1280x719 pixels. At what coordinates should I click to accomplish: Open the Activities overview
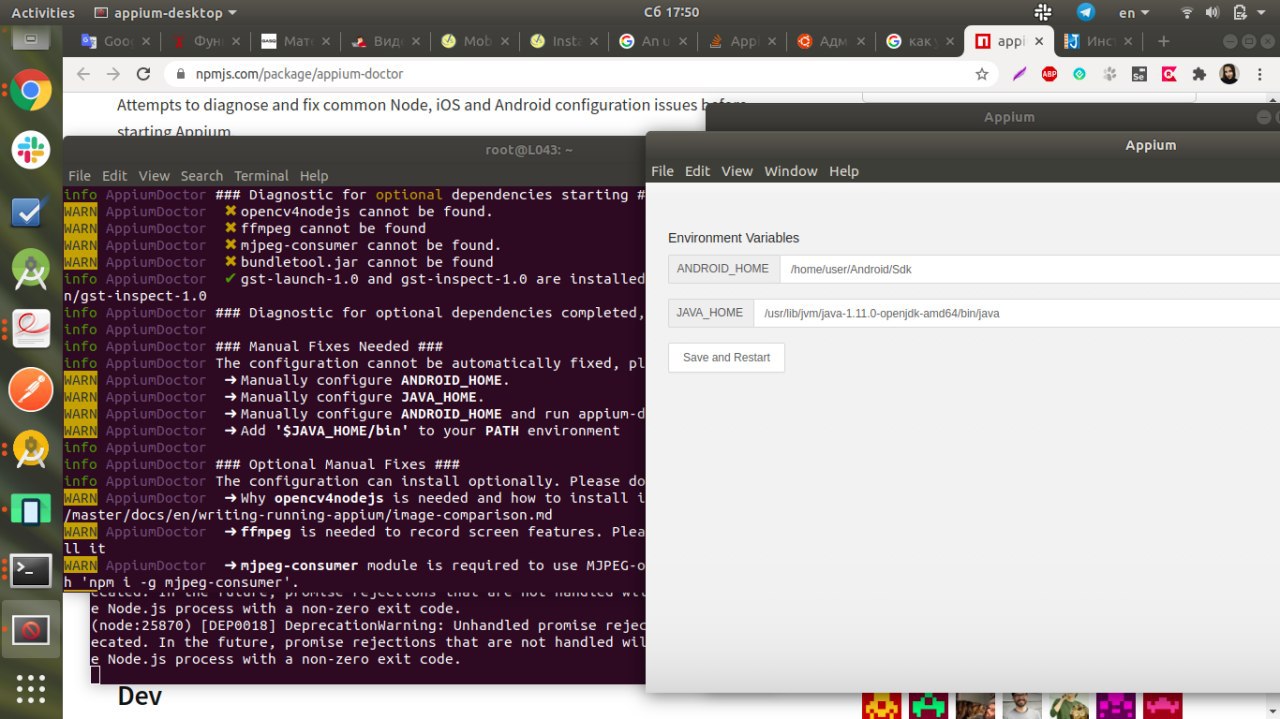coord(43,13)
